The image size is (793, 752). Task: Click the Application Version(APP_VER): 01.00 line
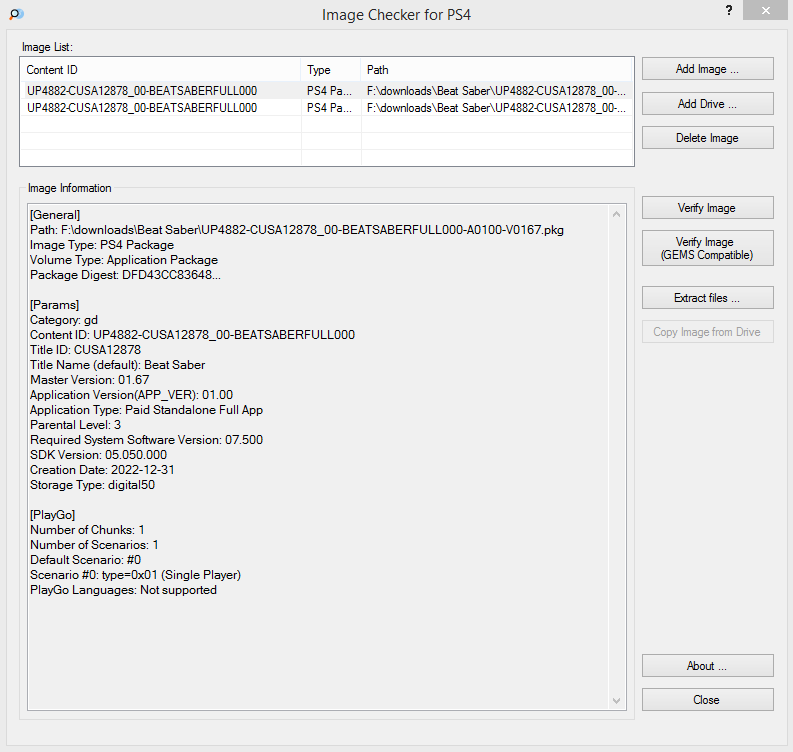131,395
